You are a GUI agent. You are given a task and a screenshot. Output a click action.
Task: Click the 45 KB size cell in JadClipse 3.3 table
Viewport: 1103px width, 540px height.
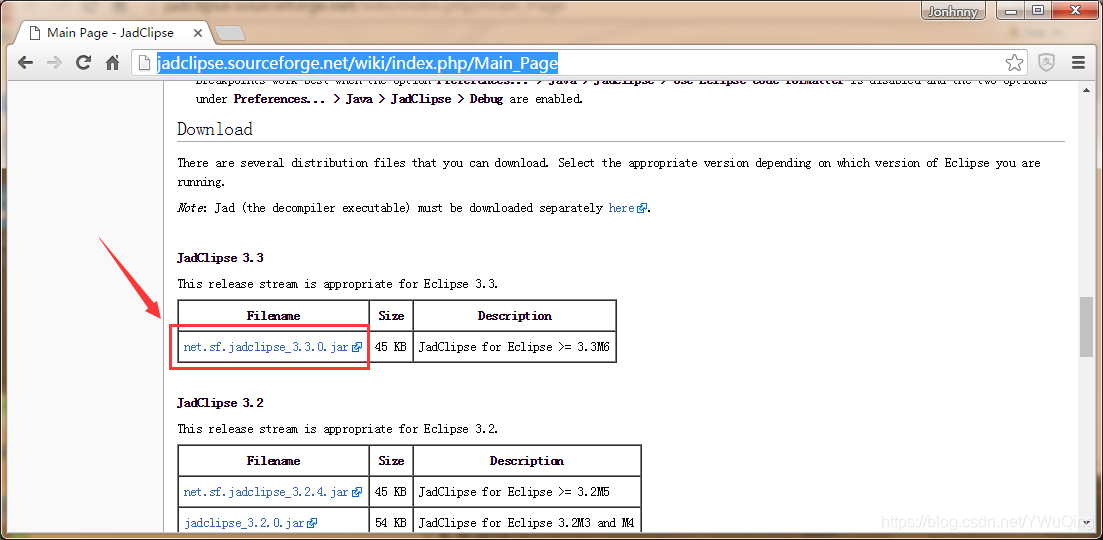click(x=391, y=347)
